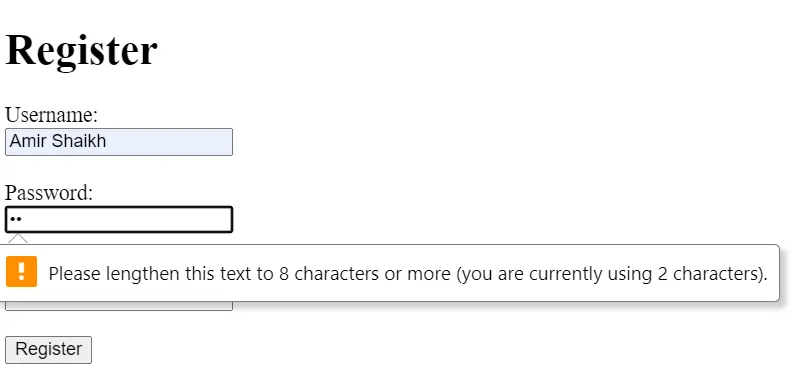Click the Register page heading

click(x=81, y=50)
